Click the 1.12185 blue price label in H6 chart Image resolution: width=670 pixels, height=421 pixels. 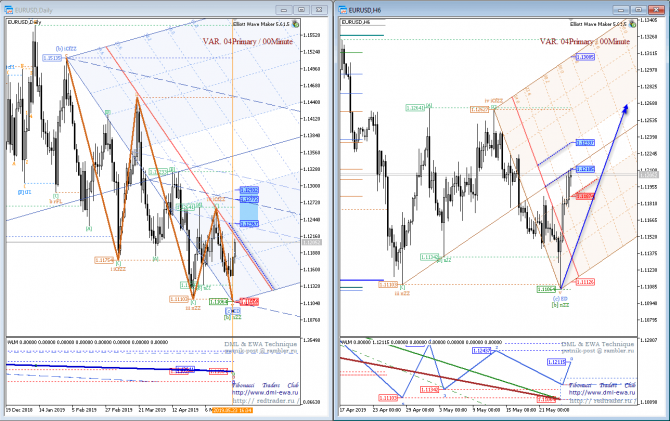[x=585, y=169]
